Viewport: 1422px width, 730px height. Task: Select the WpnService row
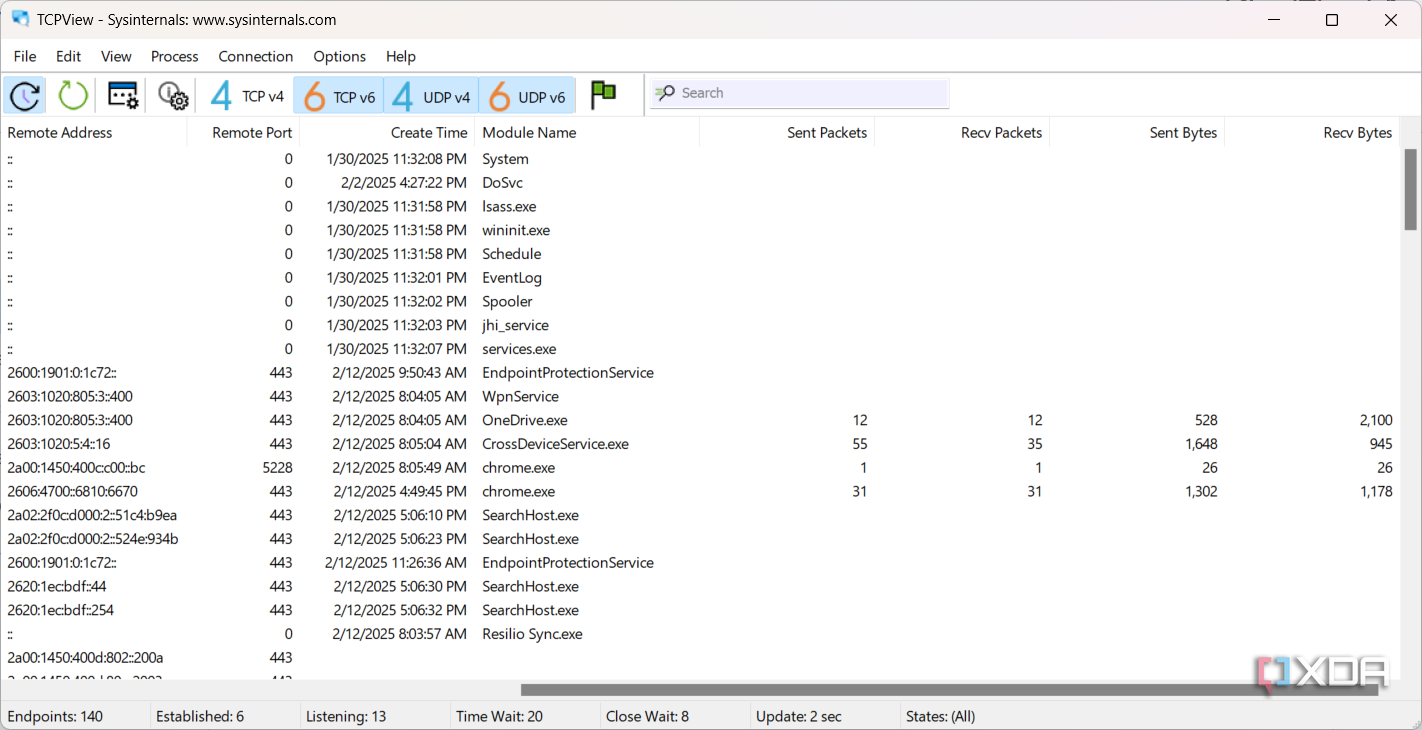pyautogui.click(x=700, y=397)
